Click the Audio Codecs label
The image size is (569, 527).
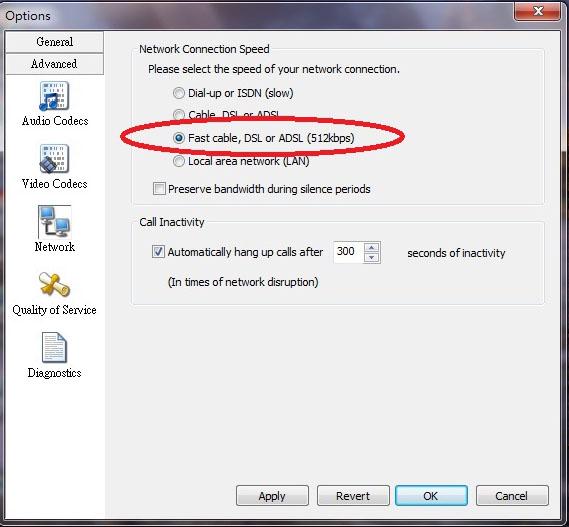(55, 121)
